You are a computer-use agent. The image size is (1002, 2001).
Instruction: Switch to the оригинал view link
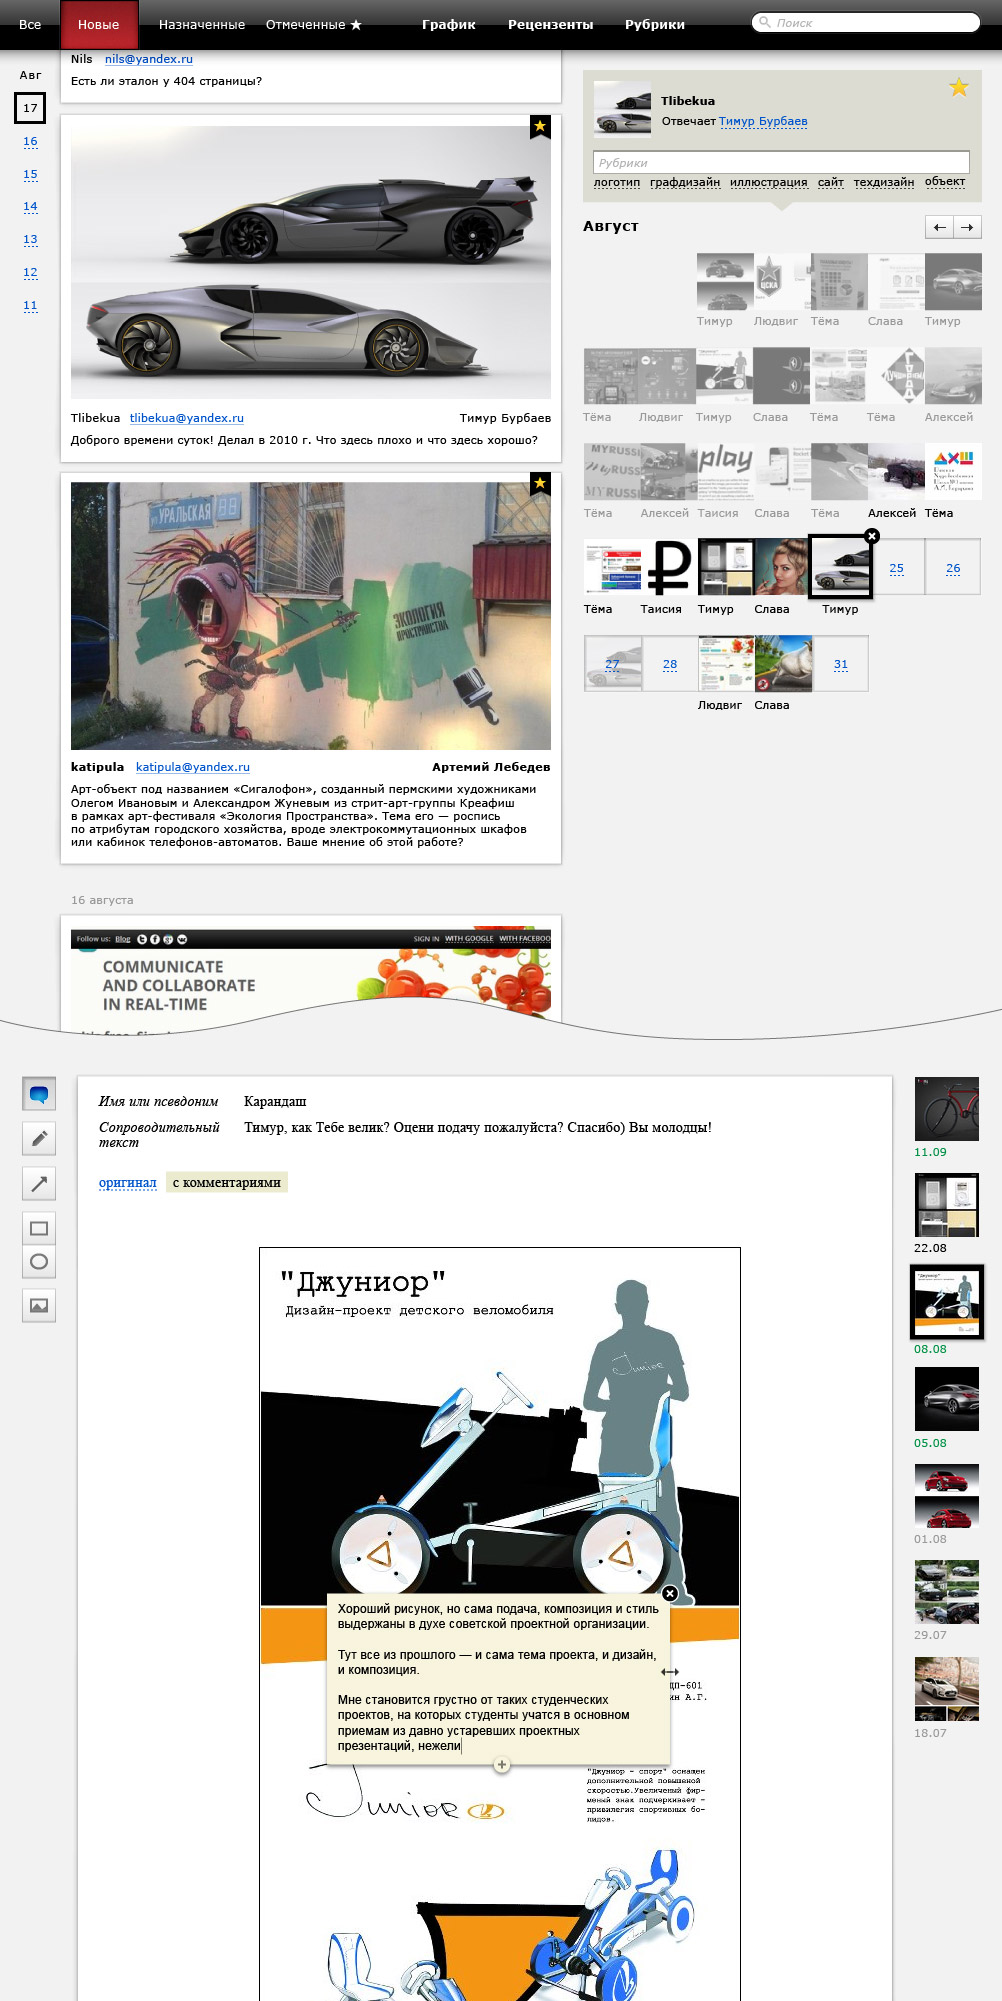coord(127,1183)
